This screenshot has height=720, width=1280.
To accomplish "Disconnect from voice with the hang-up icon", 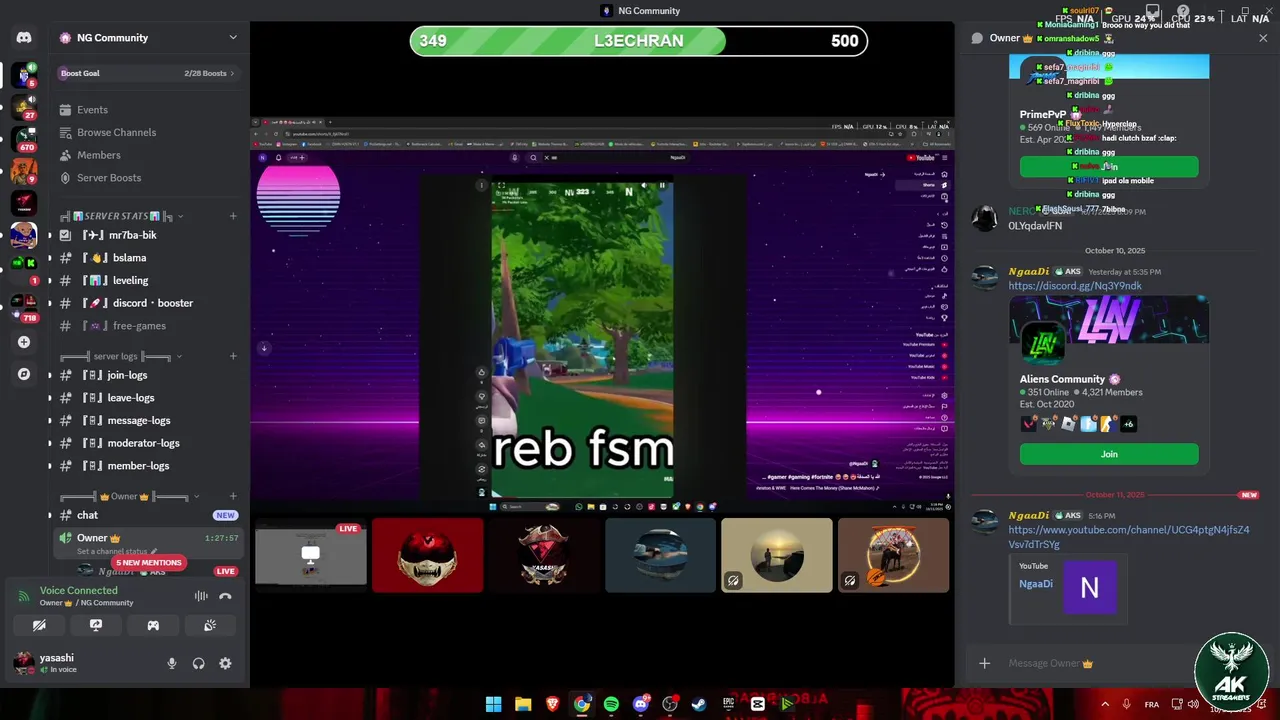I will [226, 596].
